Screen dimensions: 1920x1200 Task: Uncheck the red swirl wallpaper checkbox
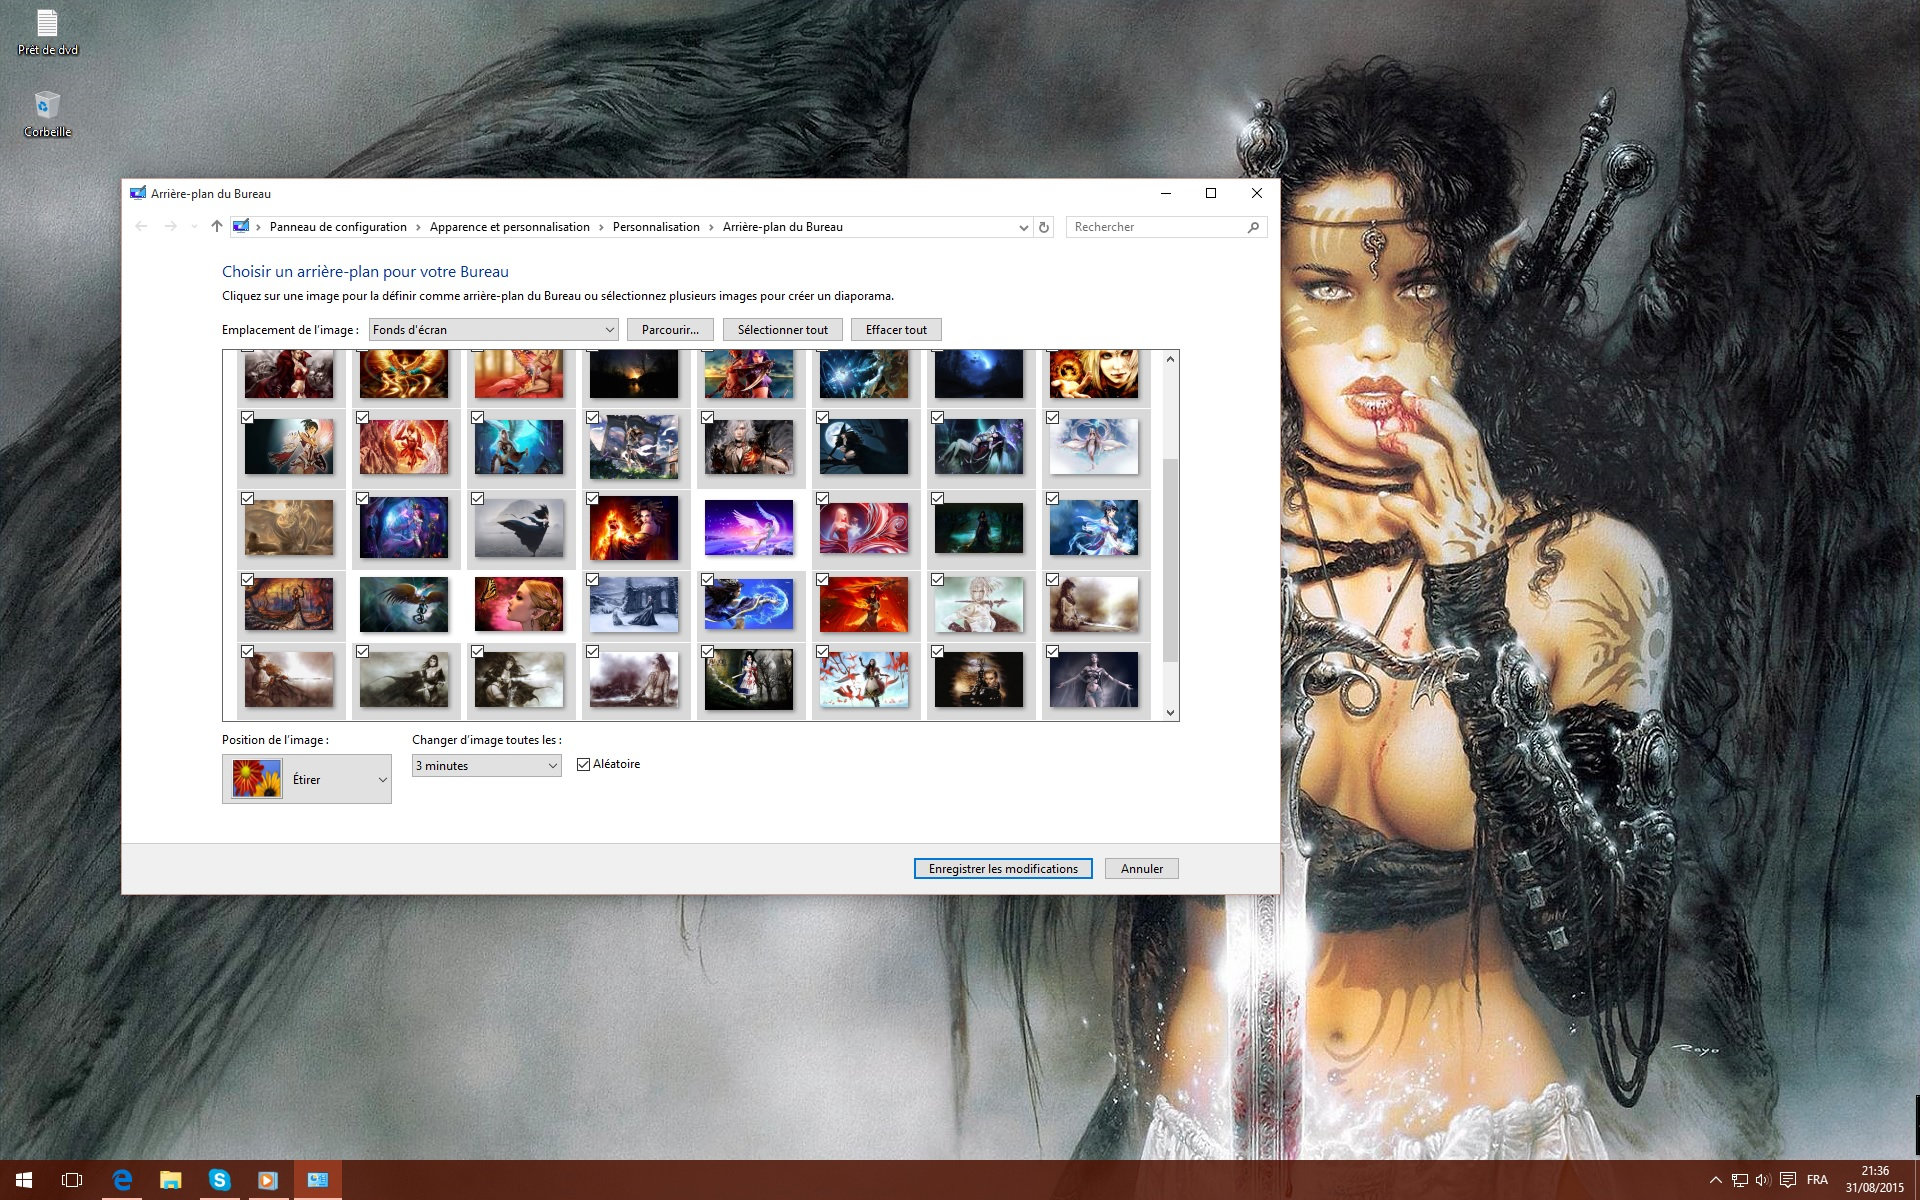pos(822,498)
